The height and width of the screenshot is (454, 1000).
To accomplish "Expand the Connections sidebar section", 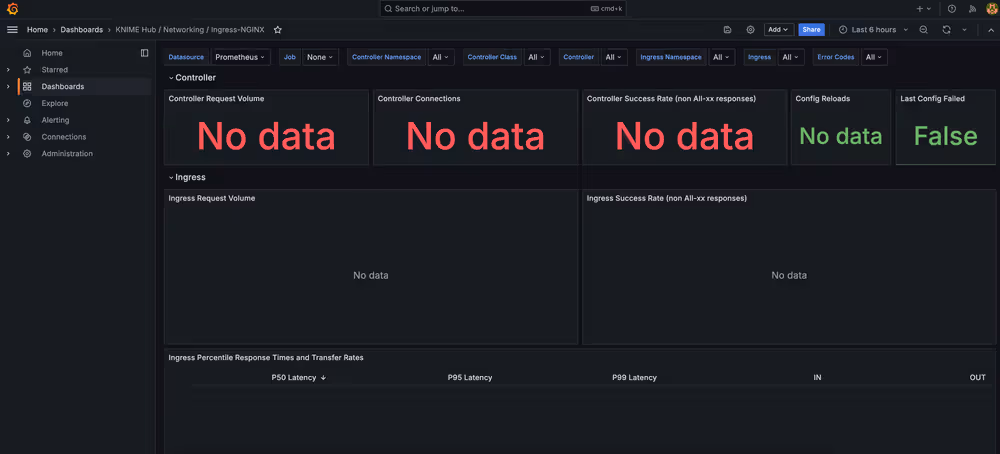I will [x=8, y=136].
